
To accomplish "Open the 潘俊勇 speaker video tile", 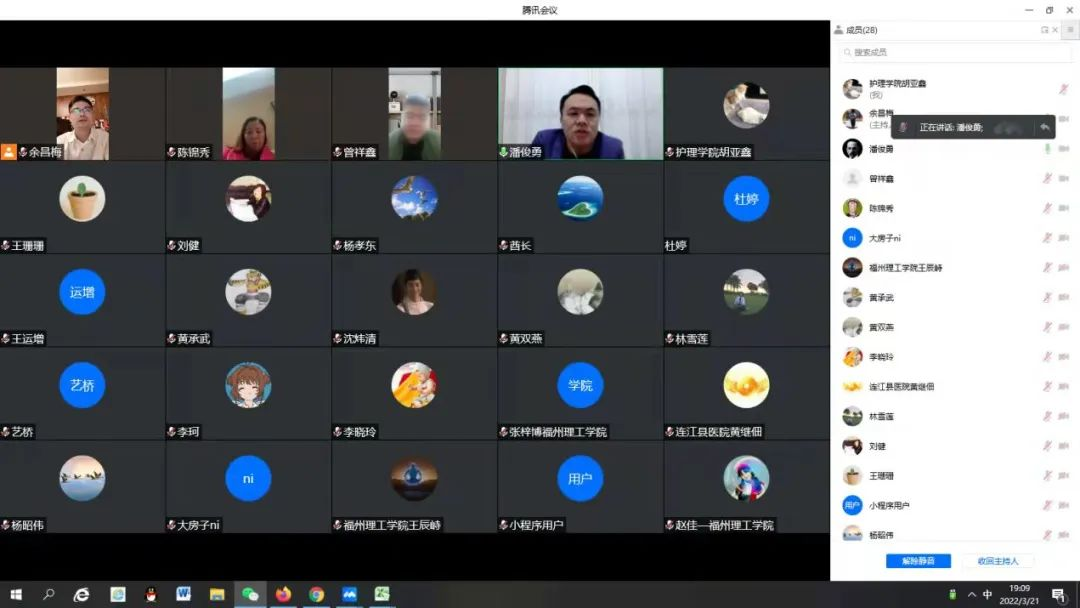I will point(581,114).
